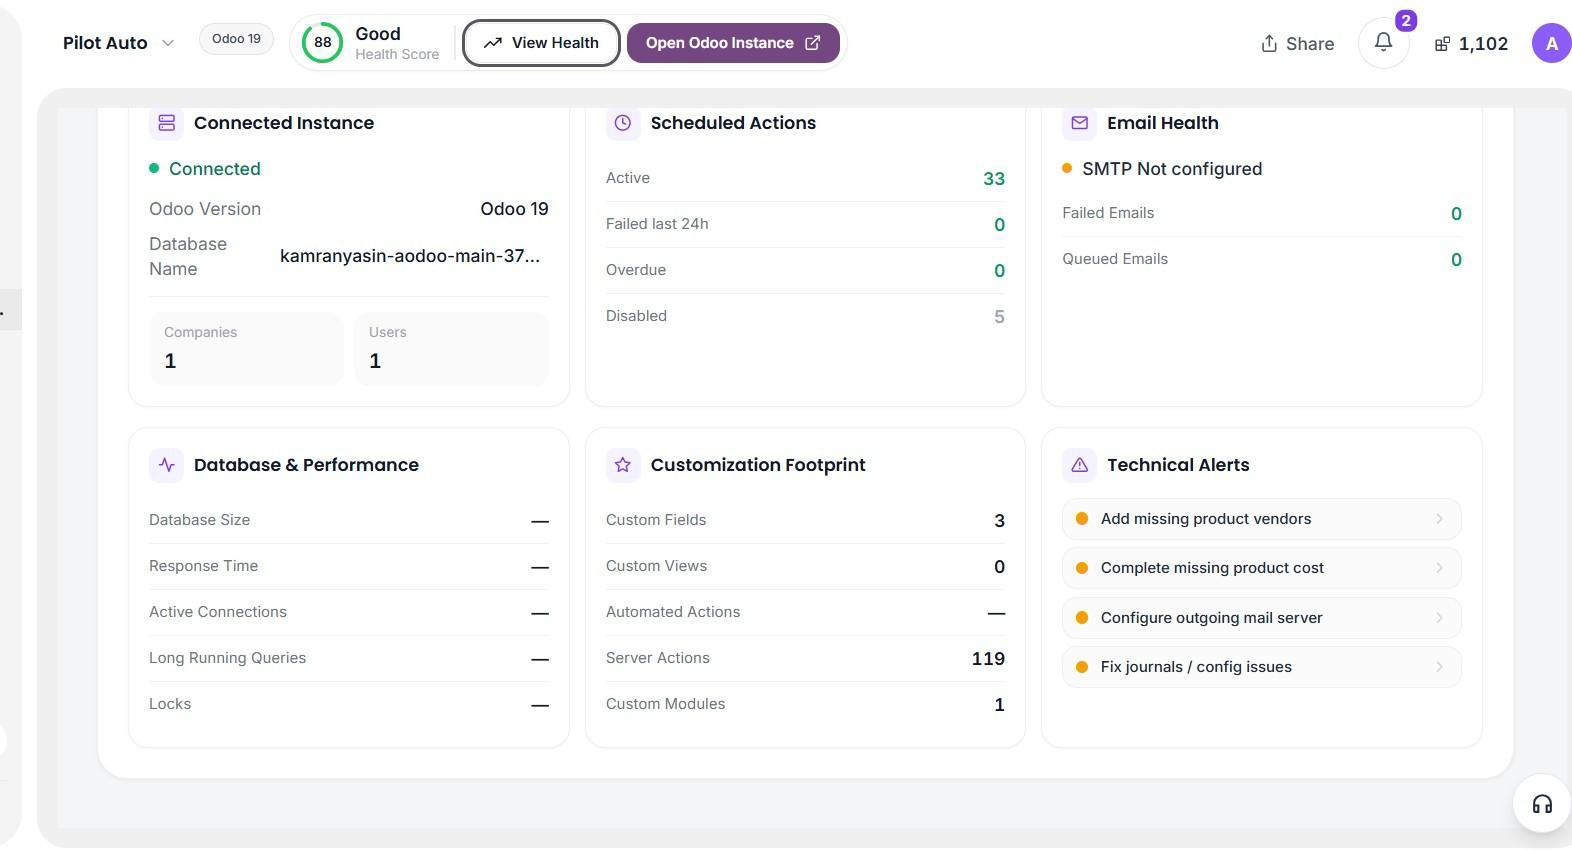
Task: Click the Custom Fields value 3
Action: (x=999, y=521)
